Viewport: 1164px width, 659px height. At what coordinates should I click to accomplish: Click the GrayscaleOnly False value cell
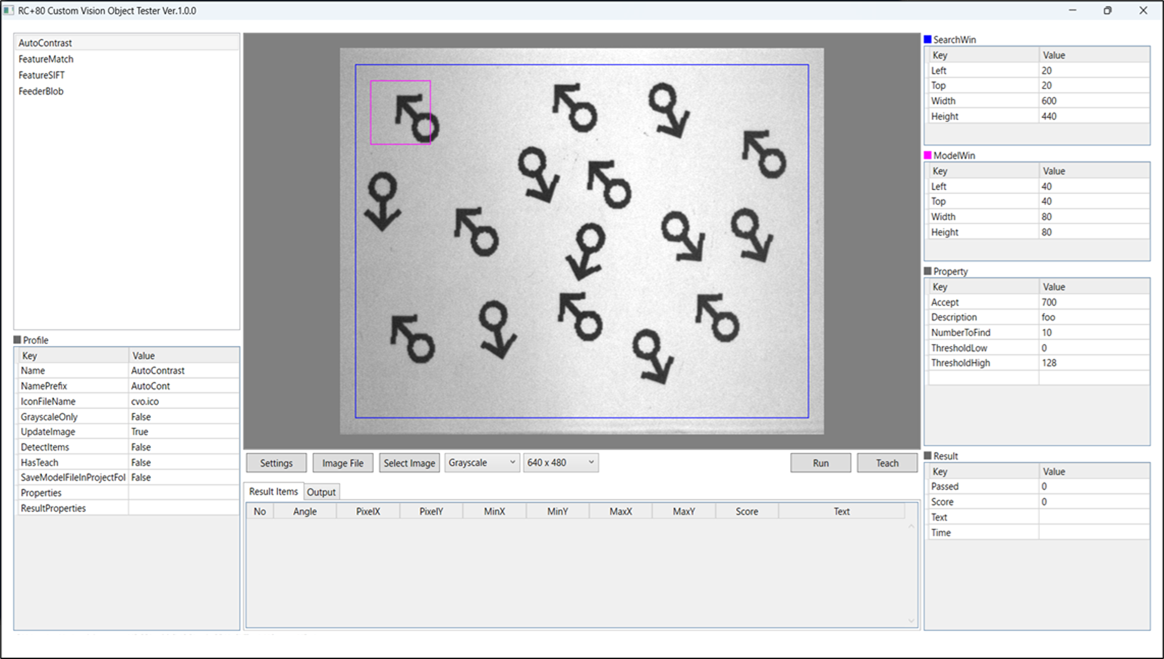[x=183, y=417]
